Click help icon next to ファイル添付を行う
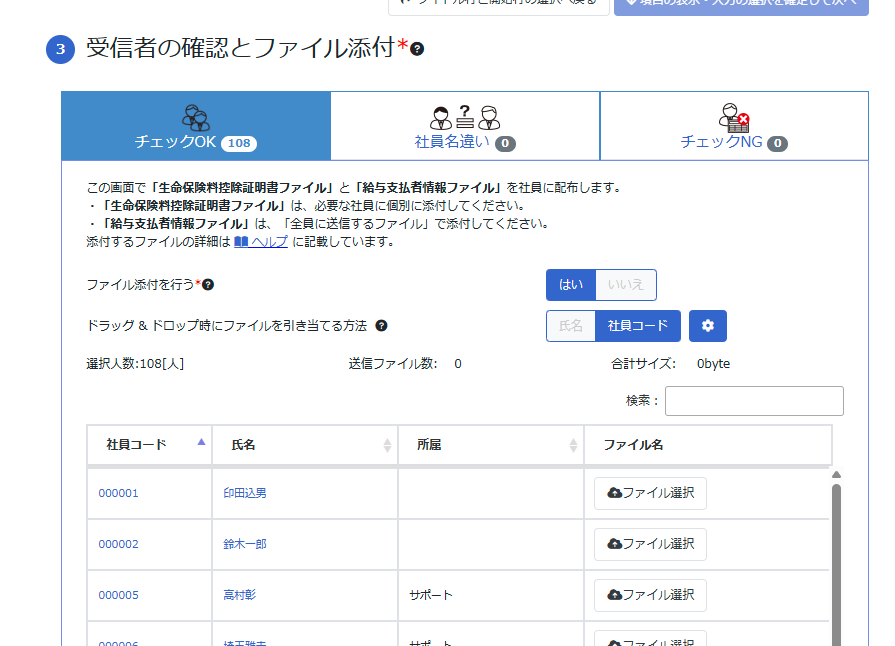This screenshot has height=646, width=895. (208, 285)
